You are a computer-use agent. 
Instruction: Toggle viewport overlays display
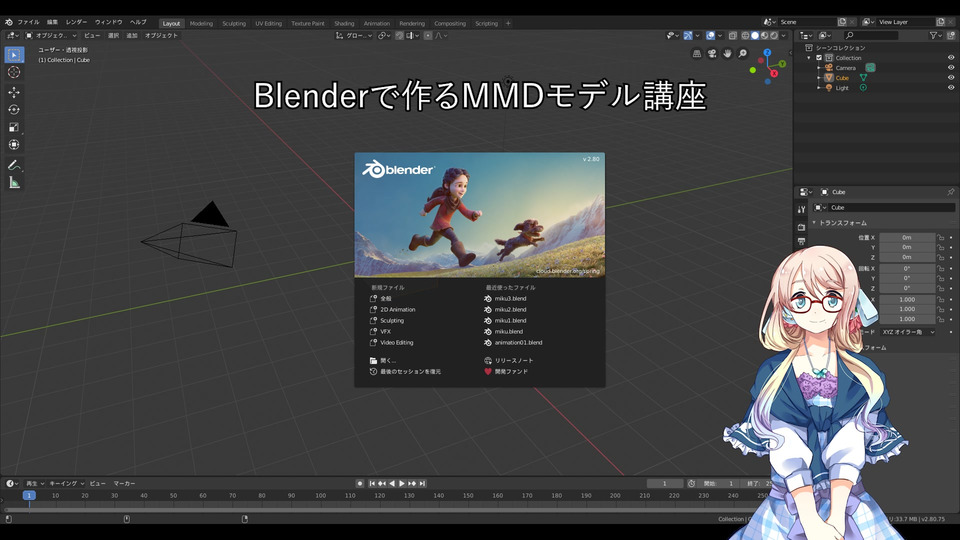pos(710,36)
